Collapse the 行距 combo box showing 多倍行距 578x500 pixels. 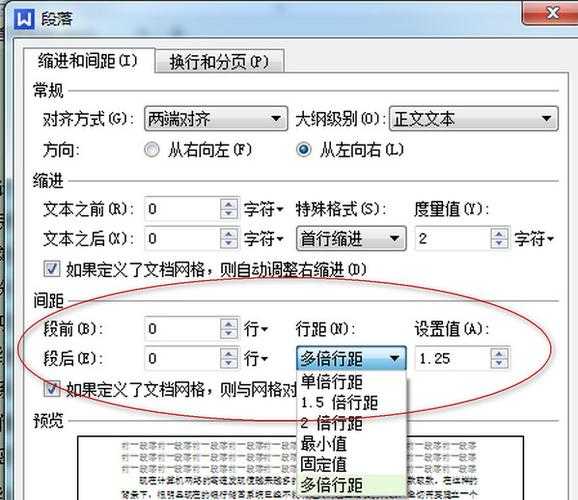pos(351,358)
